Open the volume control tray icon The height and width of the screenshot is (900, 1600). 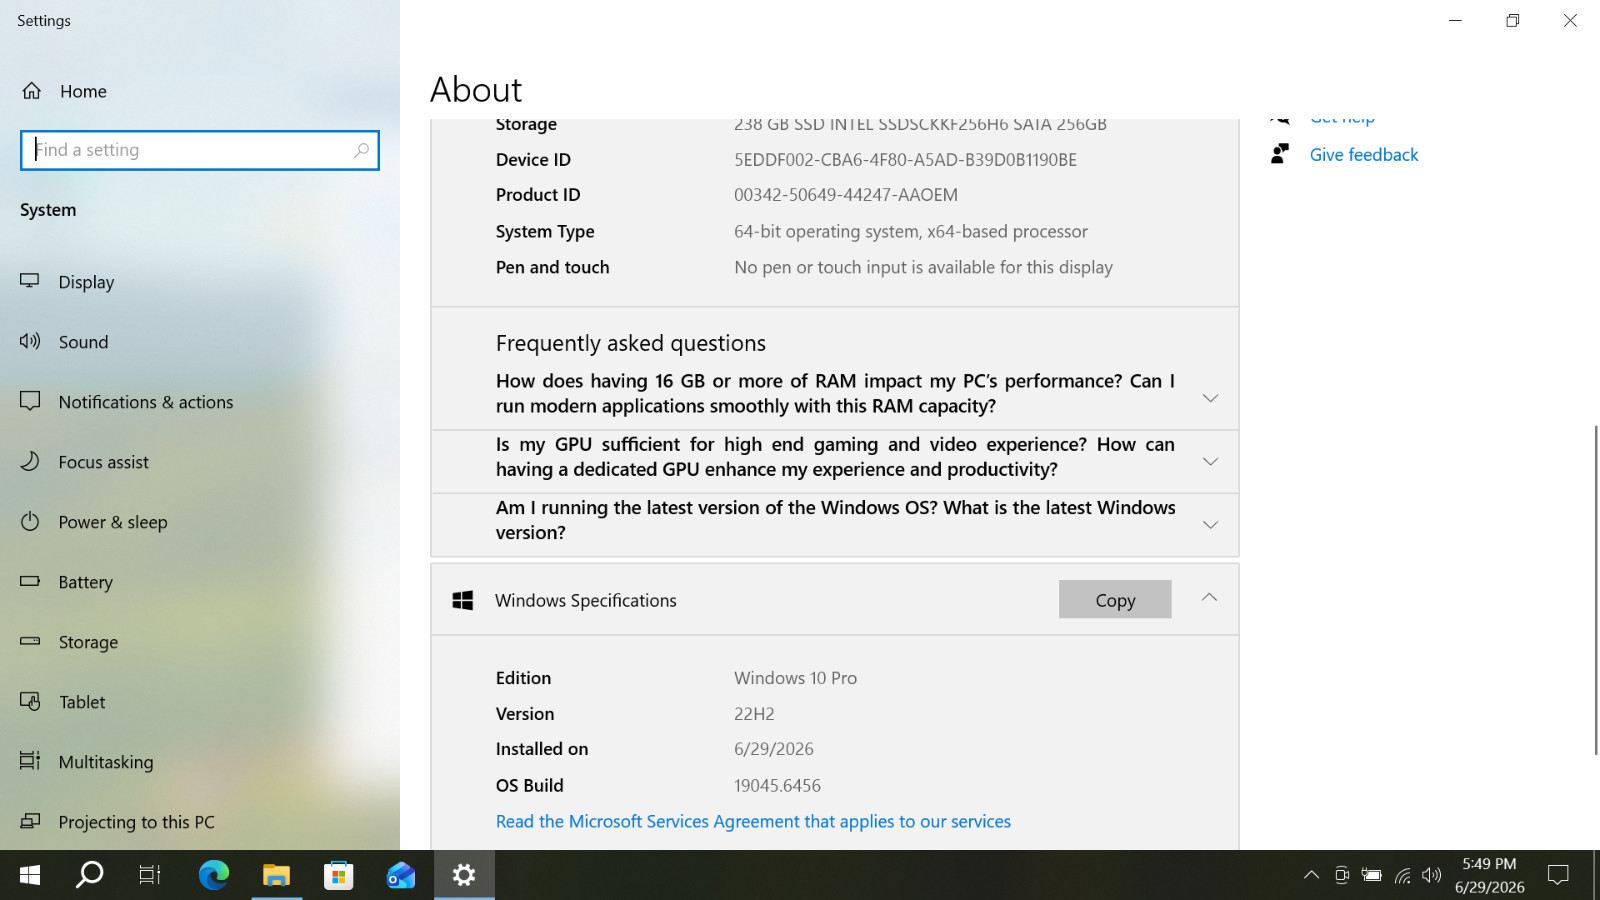[1432, 875]
